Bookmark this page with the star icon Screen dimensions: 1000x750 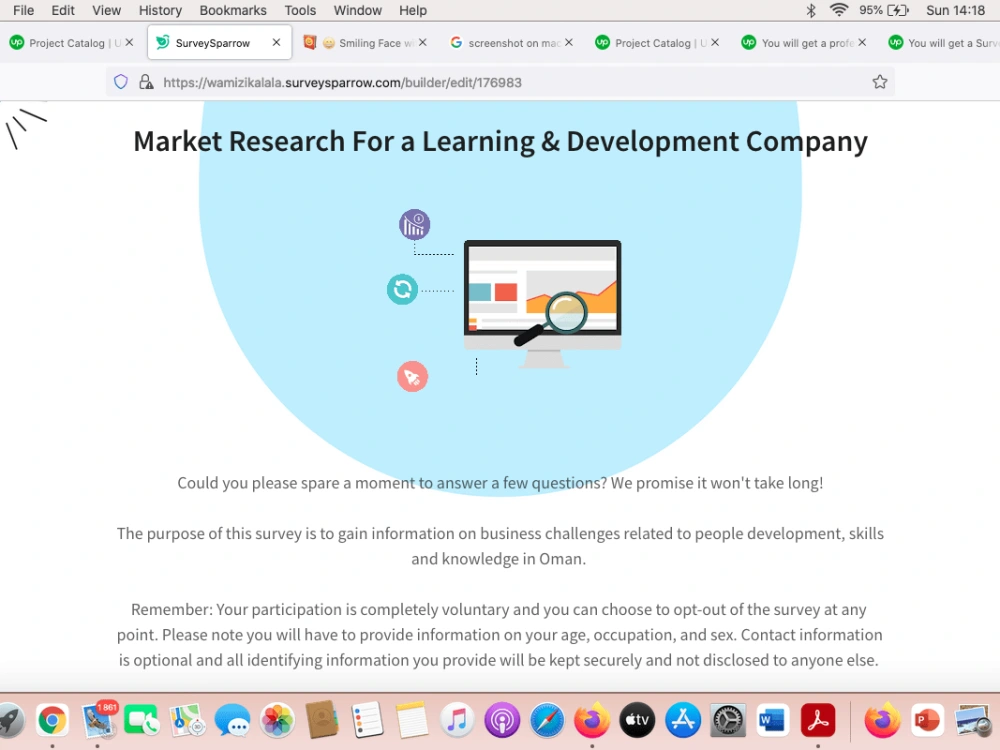point(879,82)
